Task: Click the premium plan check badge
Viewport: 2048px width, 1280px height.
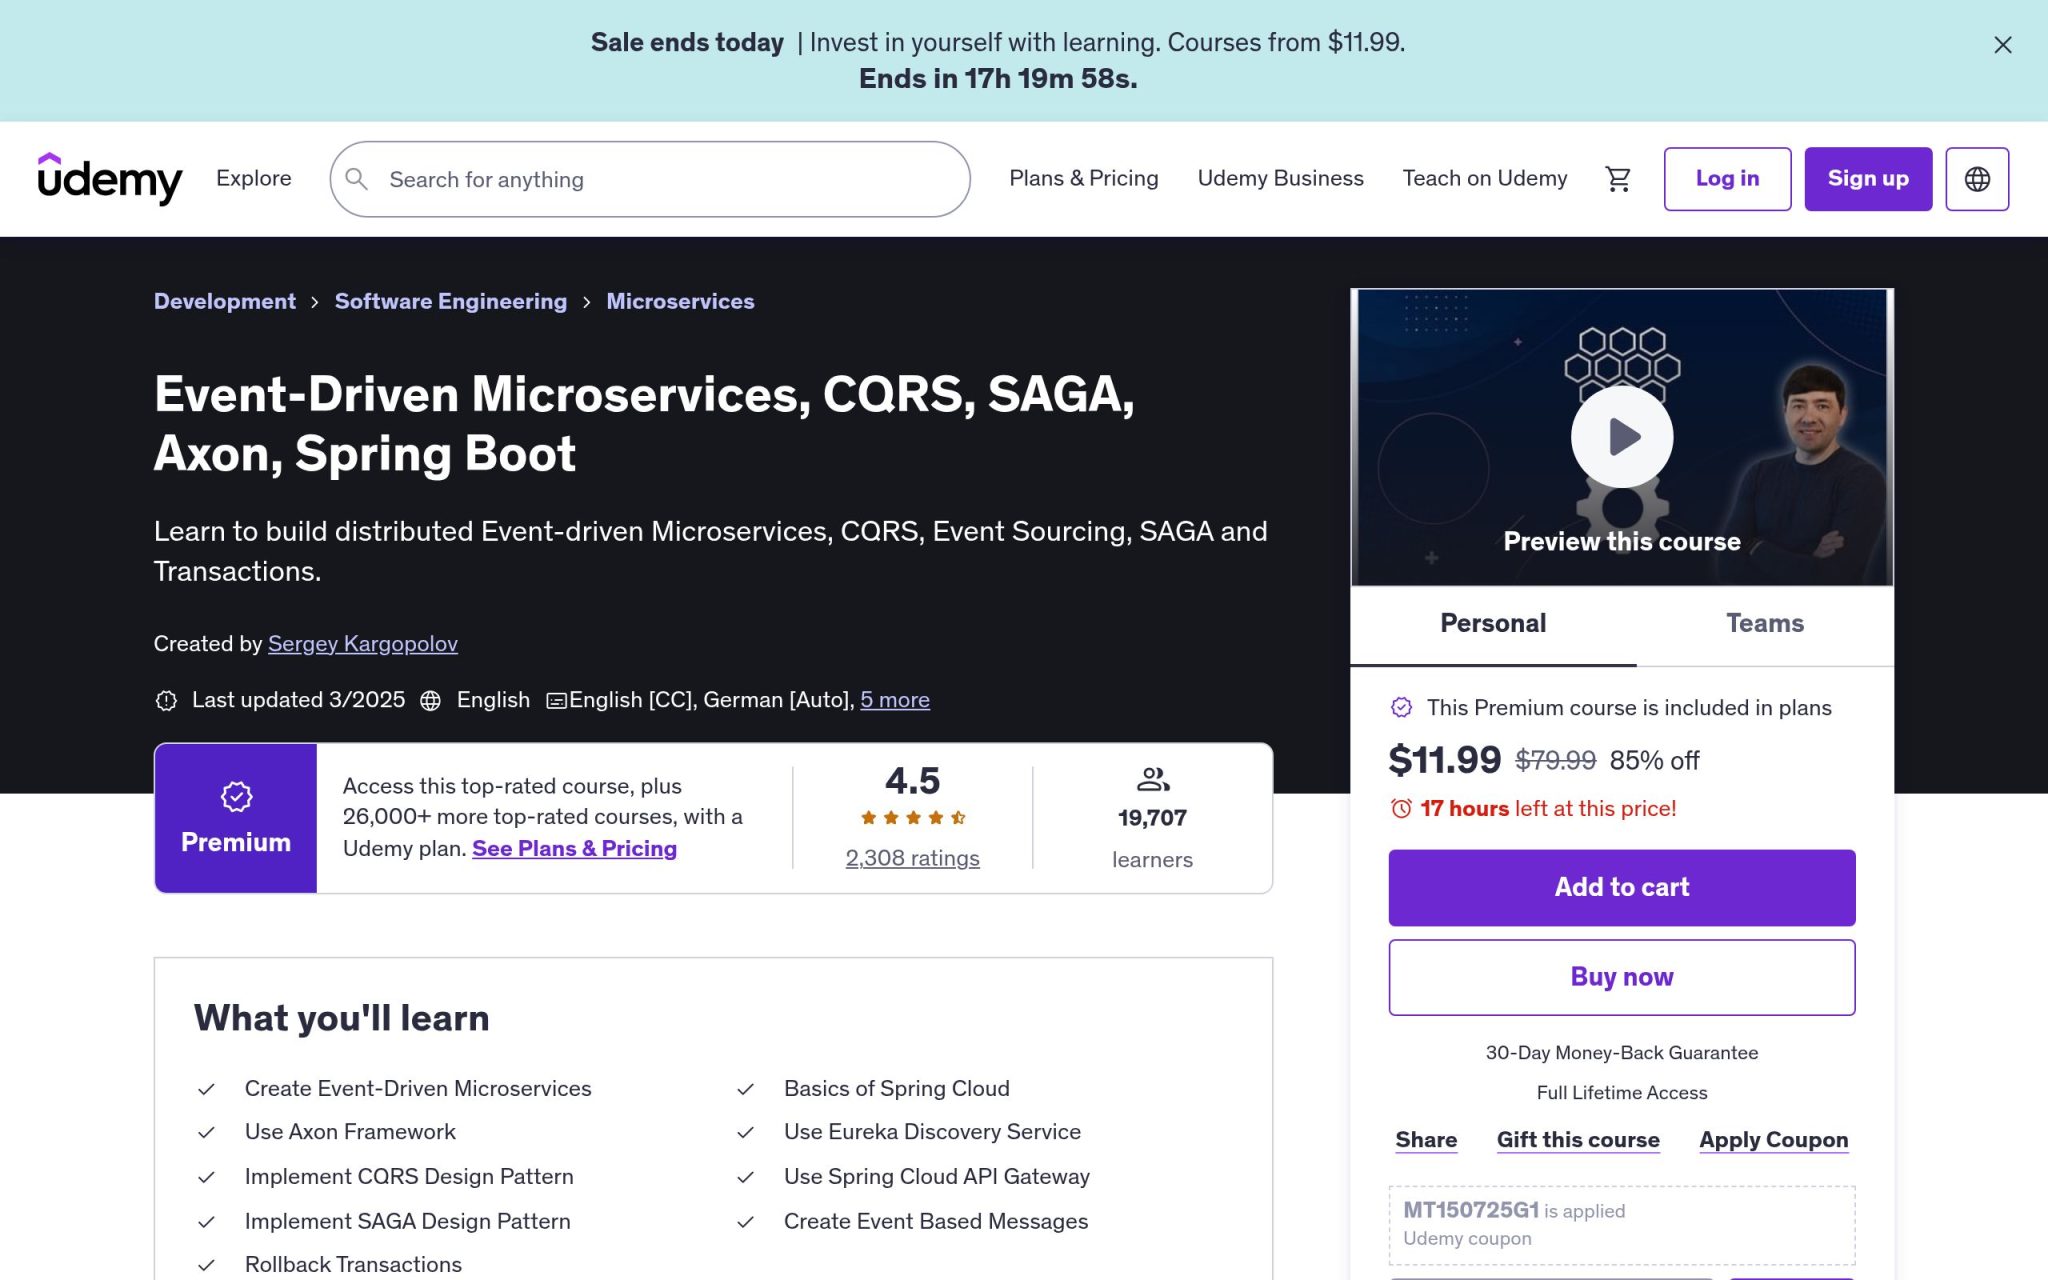Action: [x=1401, y=707]
